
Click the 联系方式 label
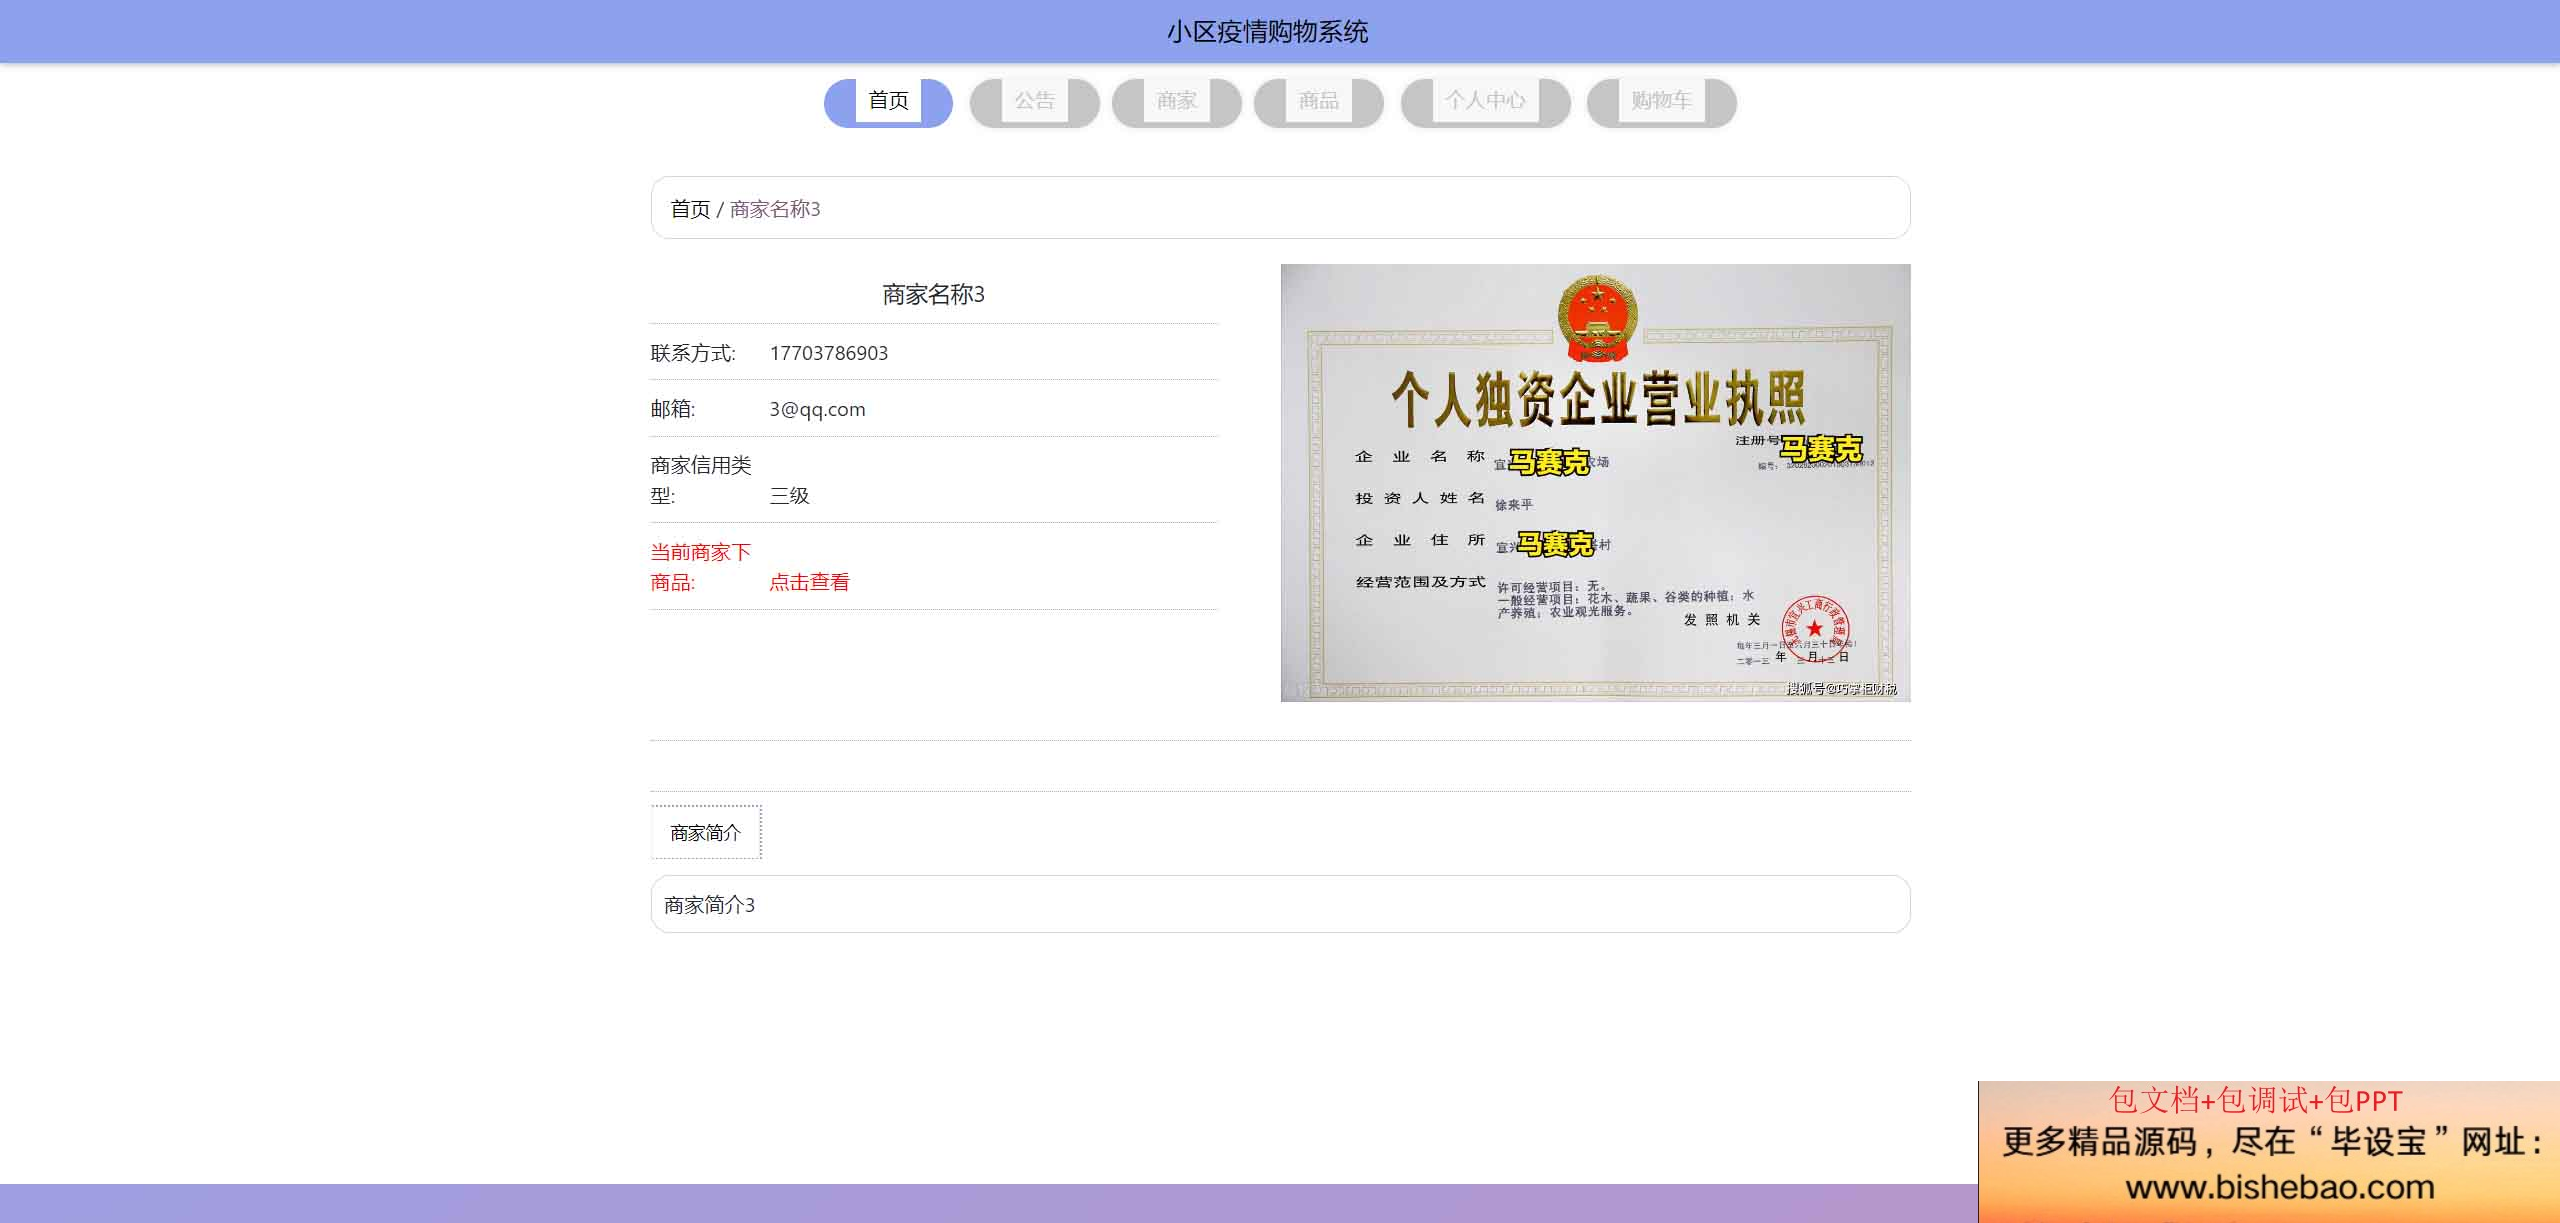pos(693,353)
